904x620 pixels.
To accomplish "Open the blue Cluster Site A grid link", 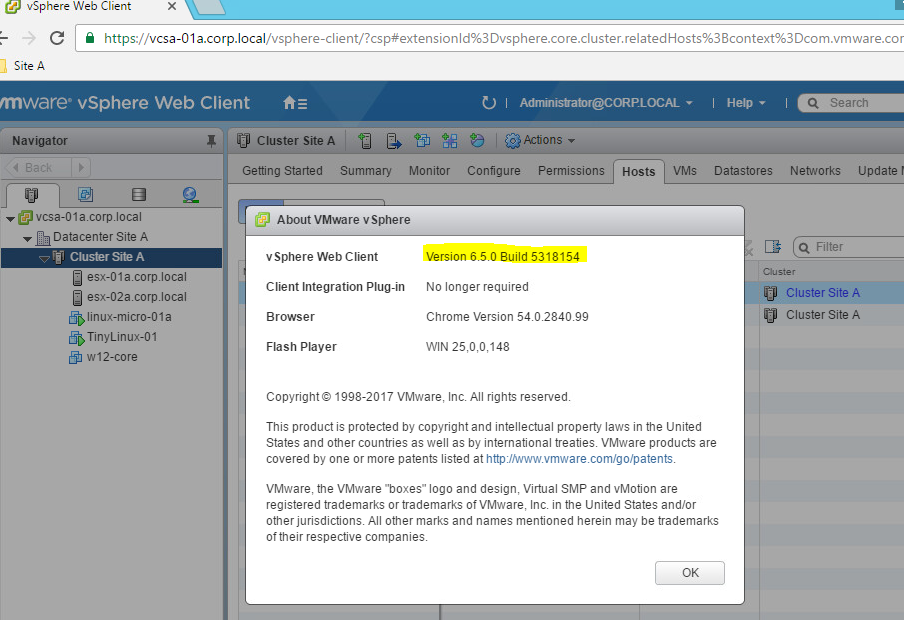I will pyautogui.click(x=823, y=293).
